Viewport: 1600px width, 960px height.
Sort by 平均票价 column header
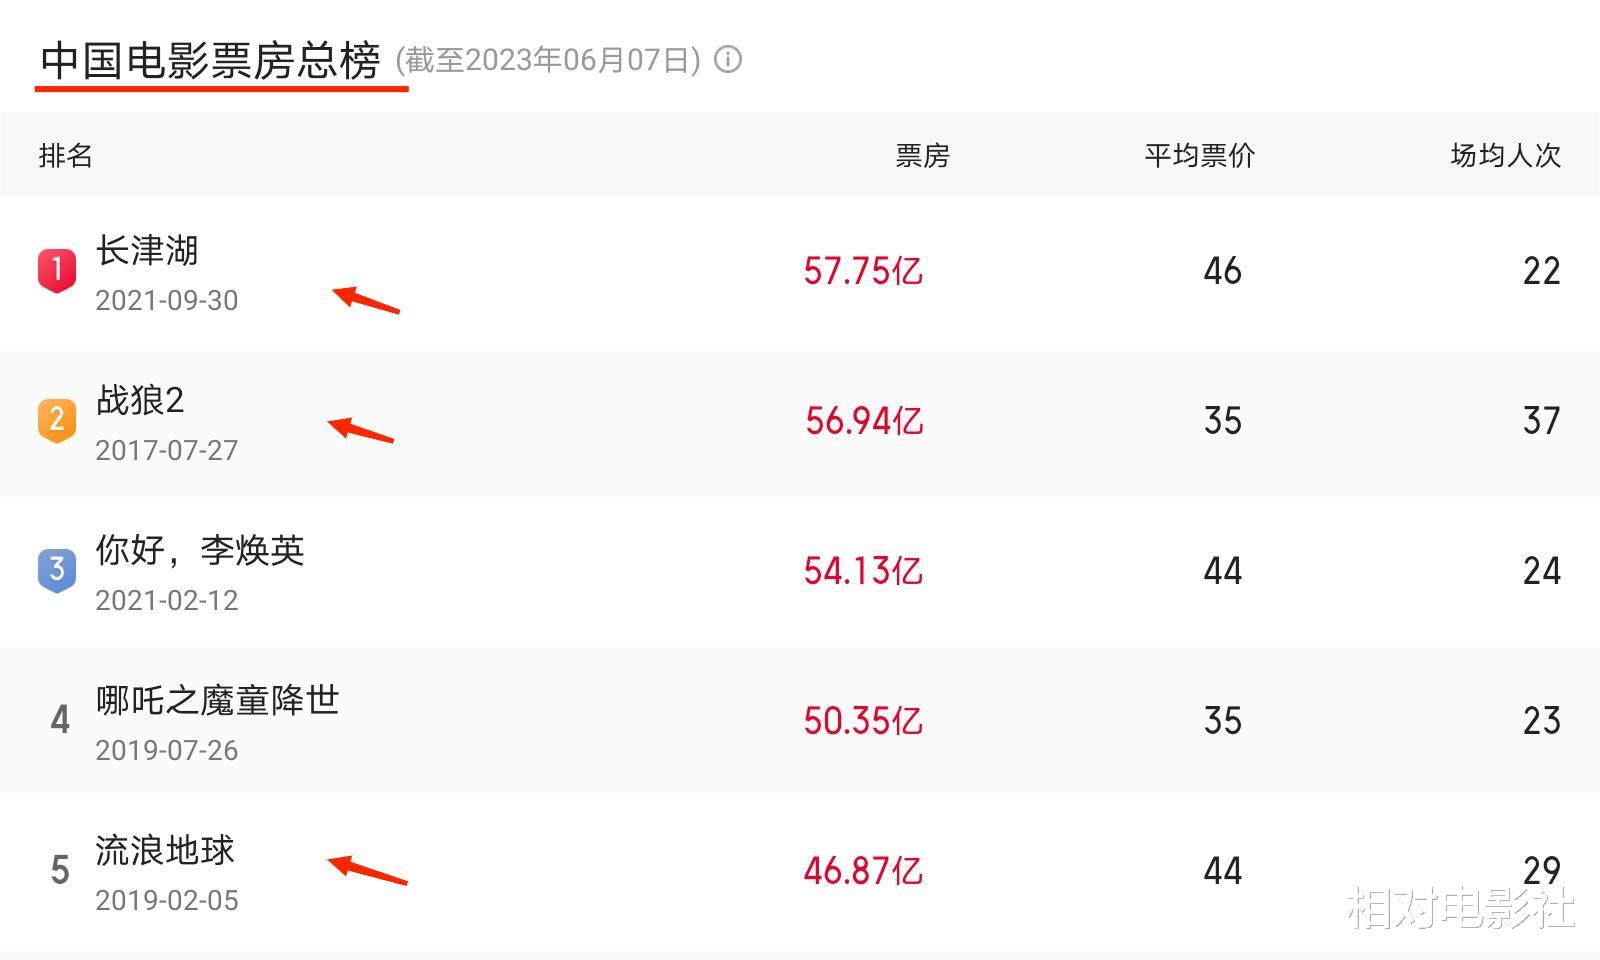[1200, 156]
